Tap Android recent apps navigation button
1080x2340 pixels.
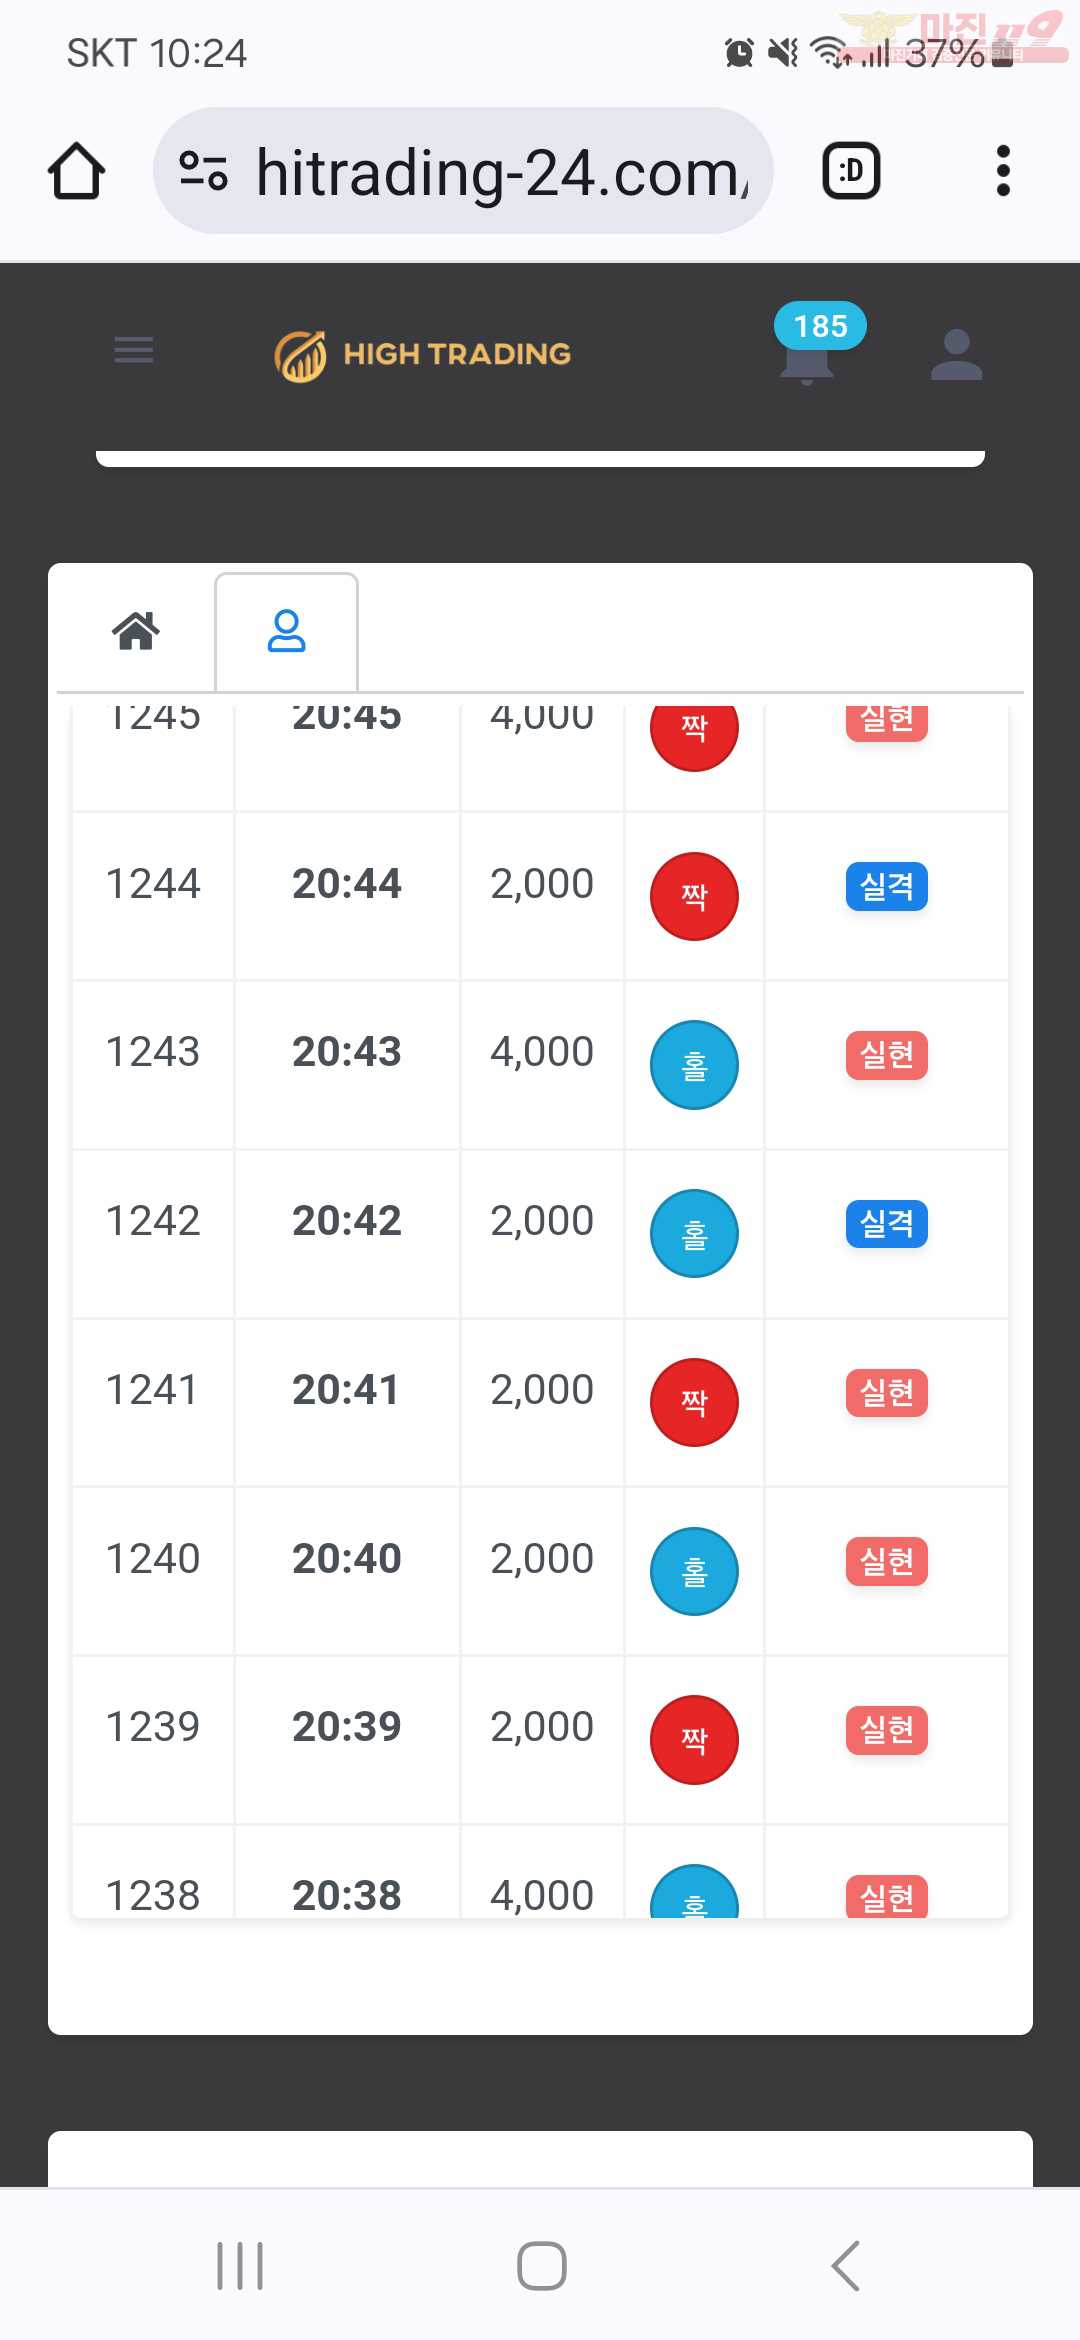pyautogui.click(x=240, y=2266)
